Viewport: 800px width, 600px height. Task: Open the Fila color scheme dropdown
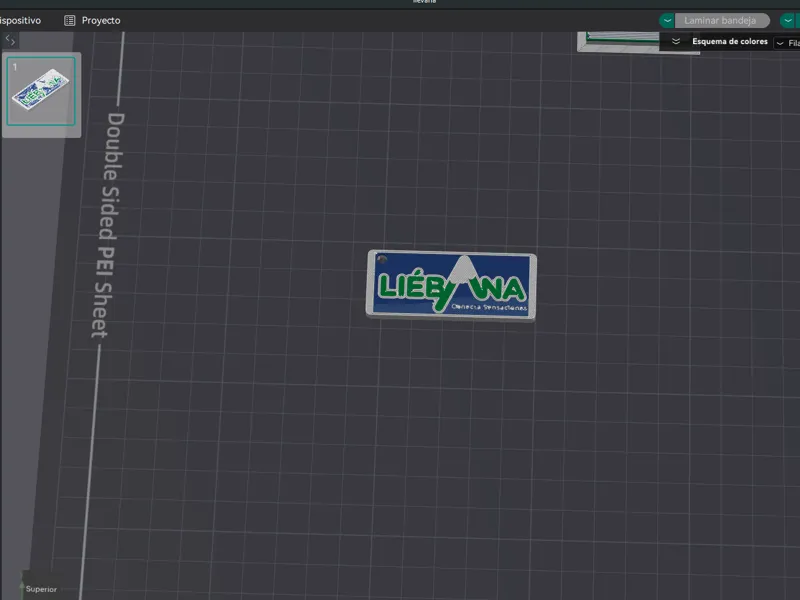[787, 43]
